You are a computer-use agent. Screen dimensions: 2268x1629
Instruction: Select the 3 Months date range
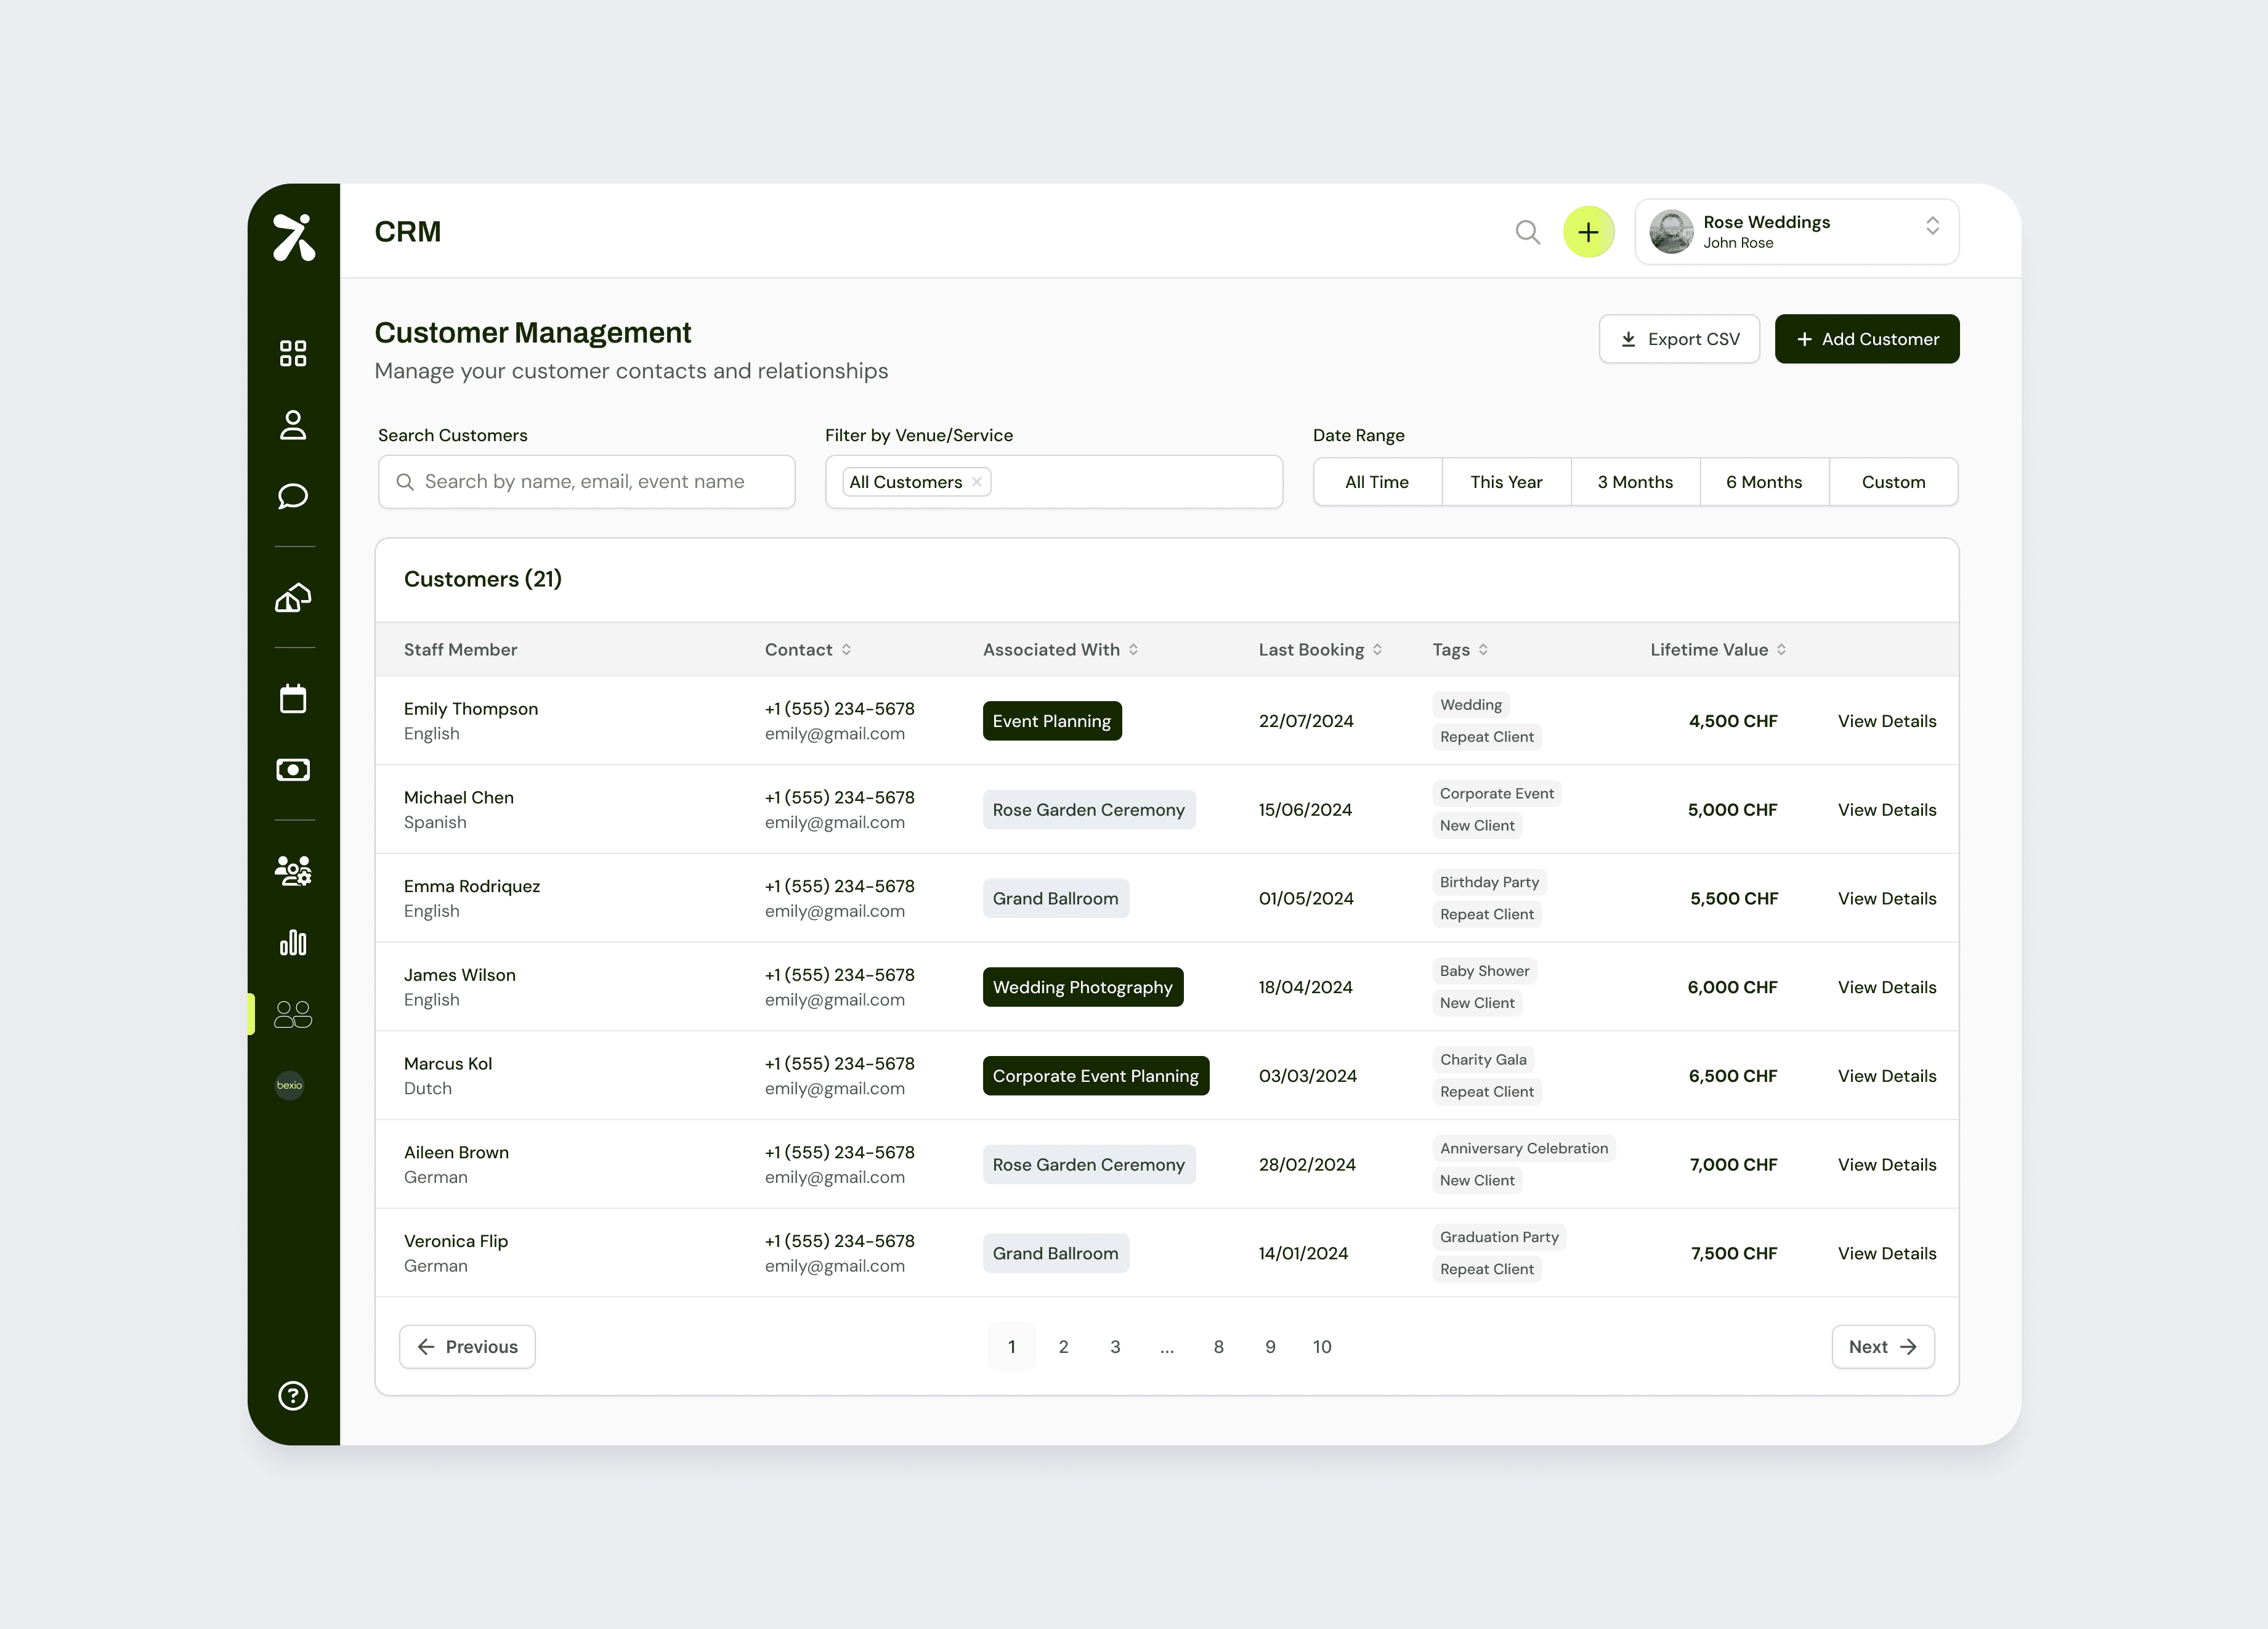[1634, 482]
